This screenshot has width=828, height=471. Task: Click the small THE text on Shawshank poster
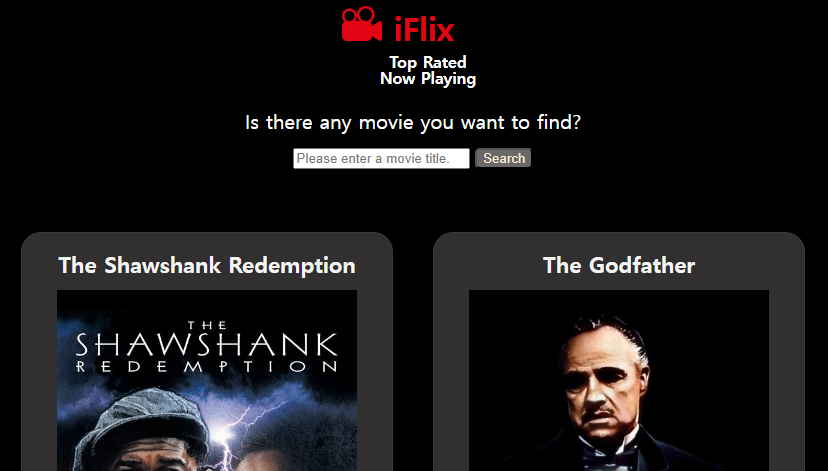(x=207, y=325)
